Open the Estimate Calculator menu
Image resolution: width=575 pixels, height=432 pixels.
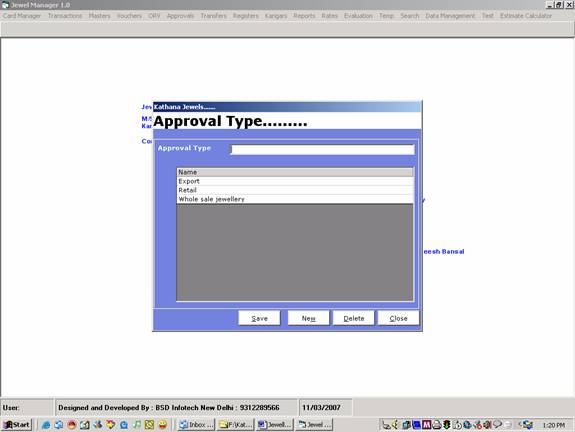525,16
